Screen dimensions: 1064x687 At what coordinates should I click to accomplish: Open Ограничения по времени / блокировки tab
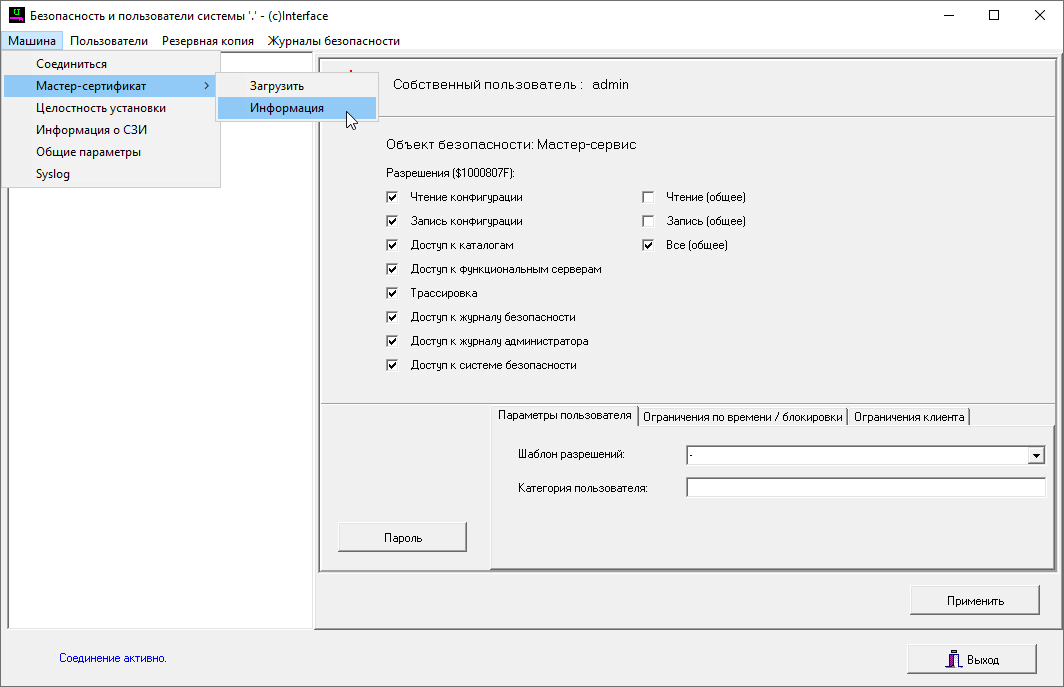[x=743, y=417]
